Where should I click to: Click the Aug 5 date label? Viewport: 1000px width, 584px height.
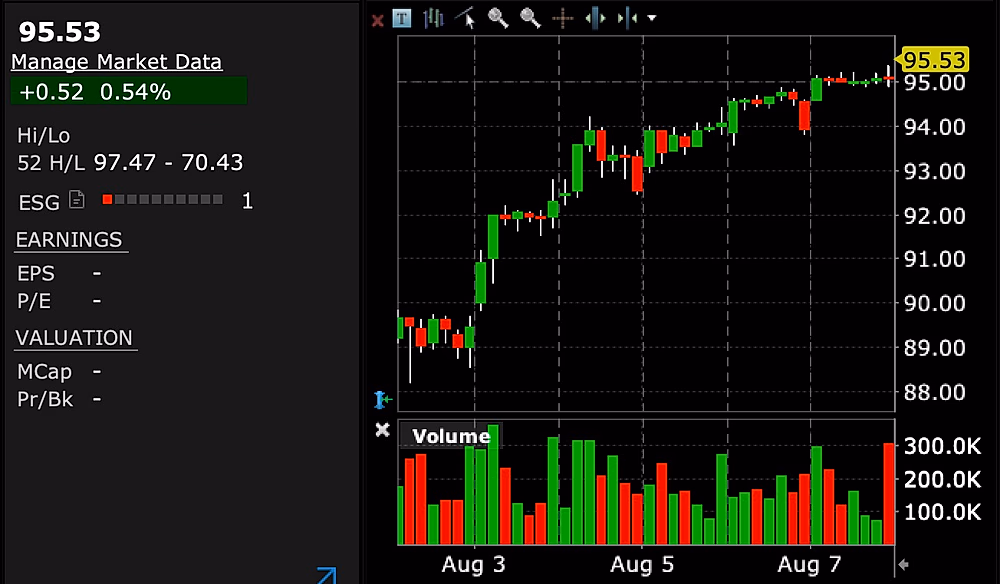[x=642, y=564]
